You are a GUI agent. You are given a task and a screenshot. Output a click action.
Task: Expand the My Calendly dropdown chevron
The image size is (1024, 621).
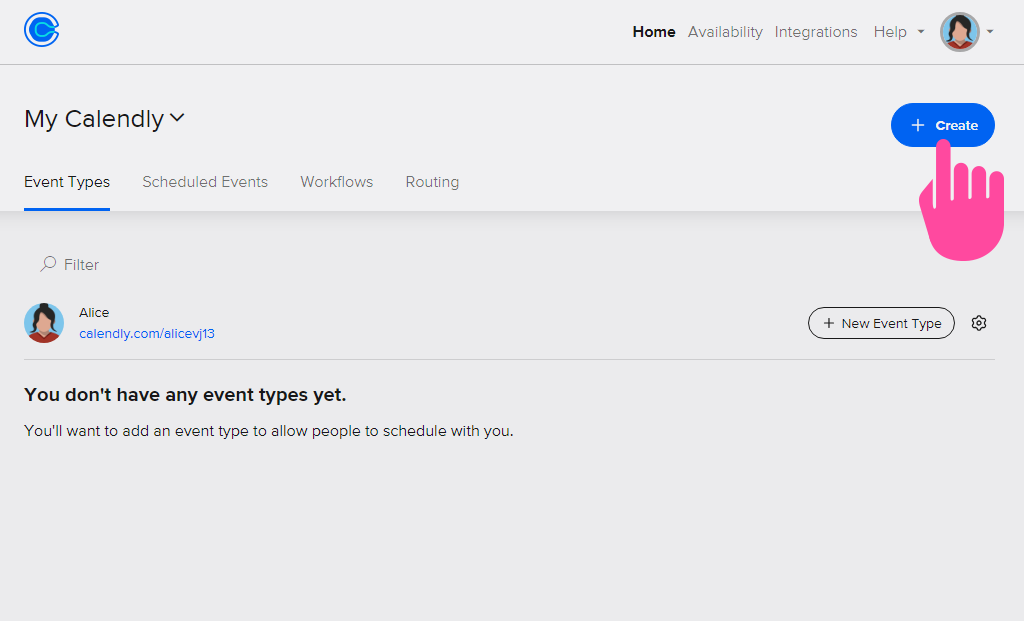click(x=177, y=118)
